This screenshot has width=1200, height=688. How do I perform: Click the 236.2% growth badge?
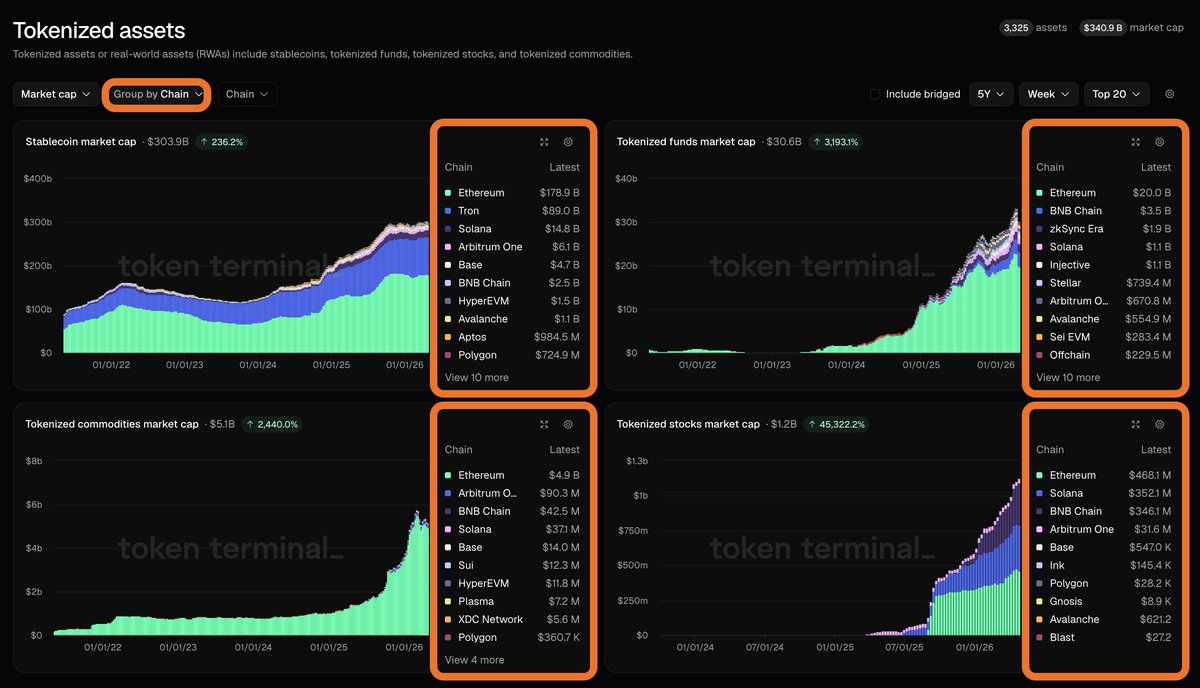221,142
